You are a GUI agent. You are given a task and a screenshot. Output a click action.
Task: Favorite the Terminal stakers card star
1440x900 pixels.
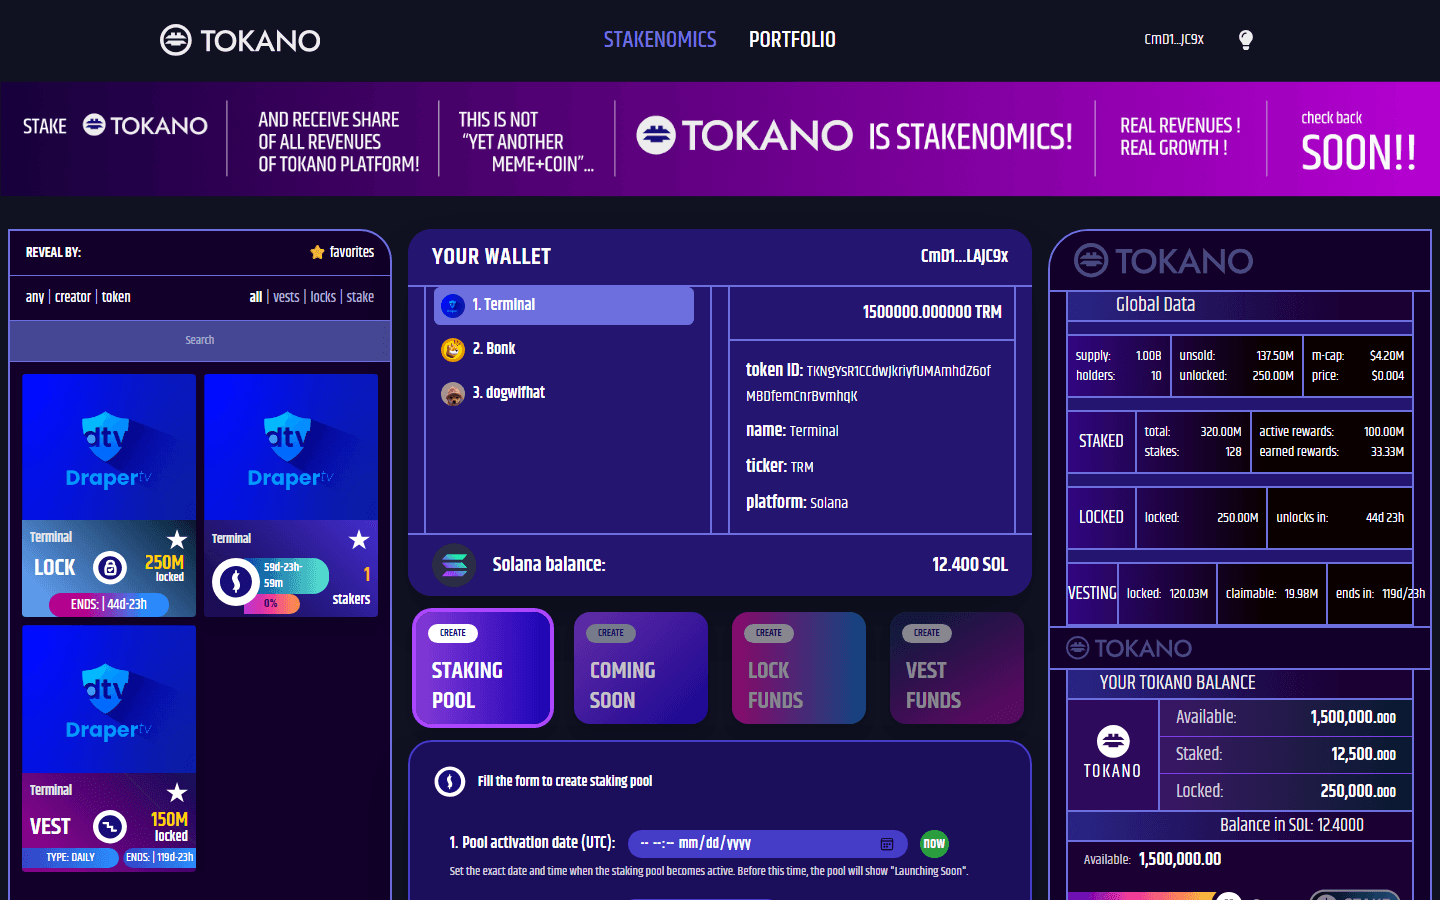[x=359, y=540]
